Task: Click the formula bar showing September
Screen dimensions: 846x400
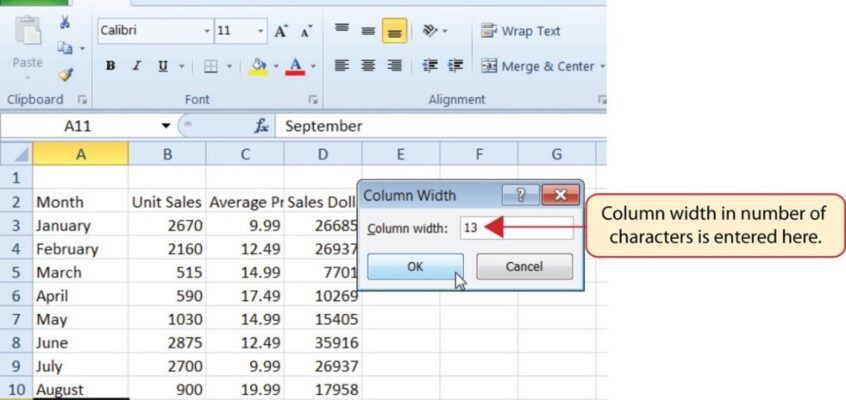Action: coord(441,126)
